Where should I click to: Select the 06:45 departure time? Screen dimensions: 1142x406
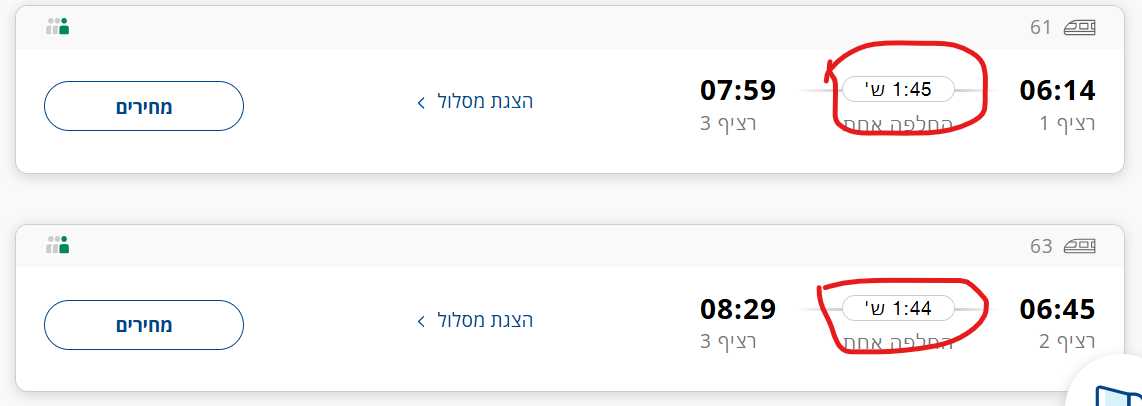click(1057, 309)
